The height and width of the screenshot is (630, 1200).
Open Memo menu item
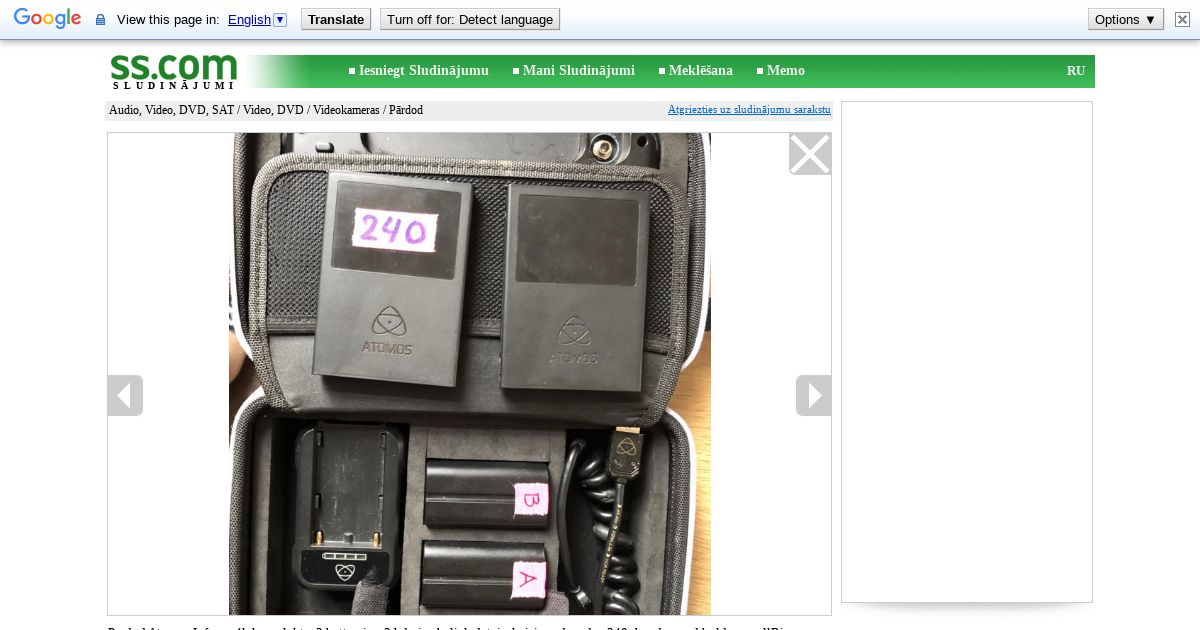[x=785, y=71]
